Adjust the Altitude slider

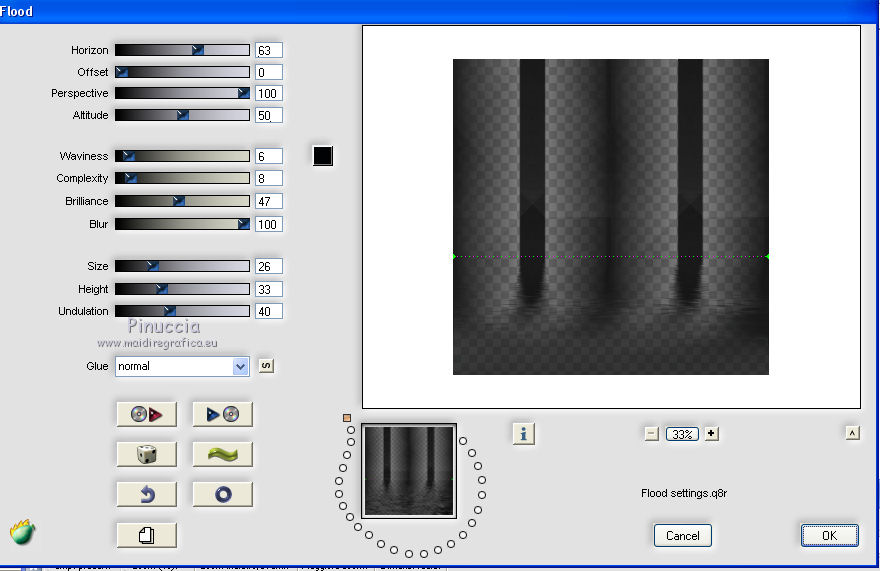coord(182,115)
